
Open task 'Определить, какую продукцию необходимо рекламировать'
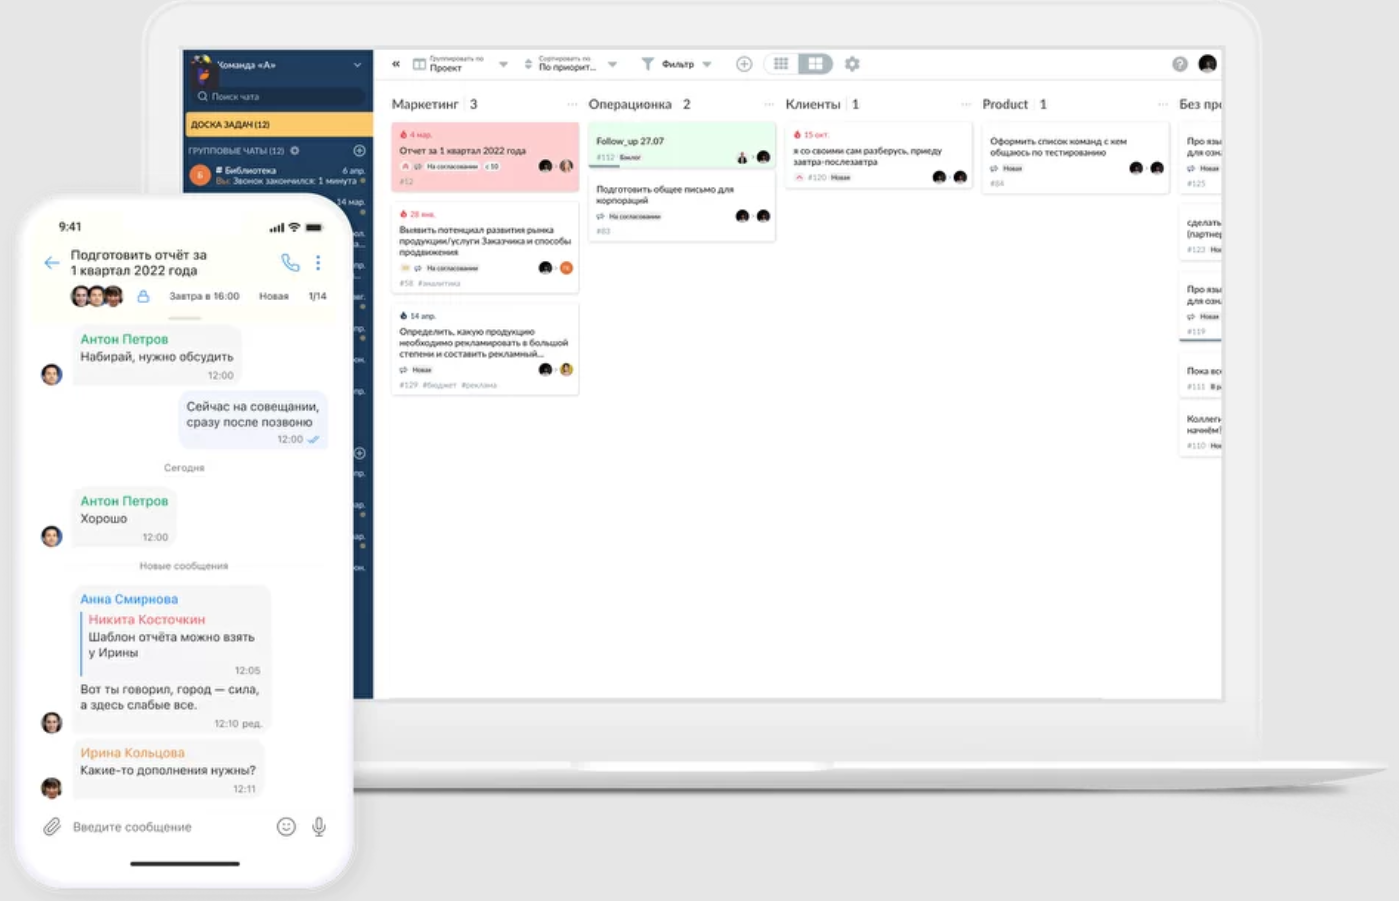coord(485,349)
